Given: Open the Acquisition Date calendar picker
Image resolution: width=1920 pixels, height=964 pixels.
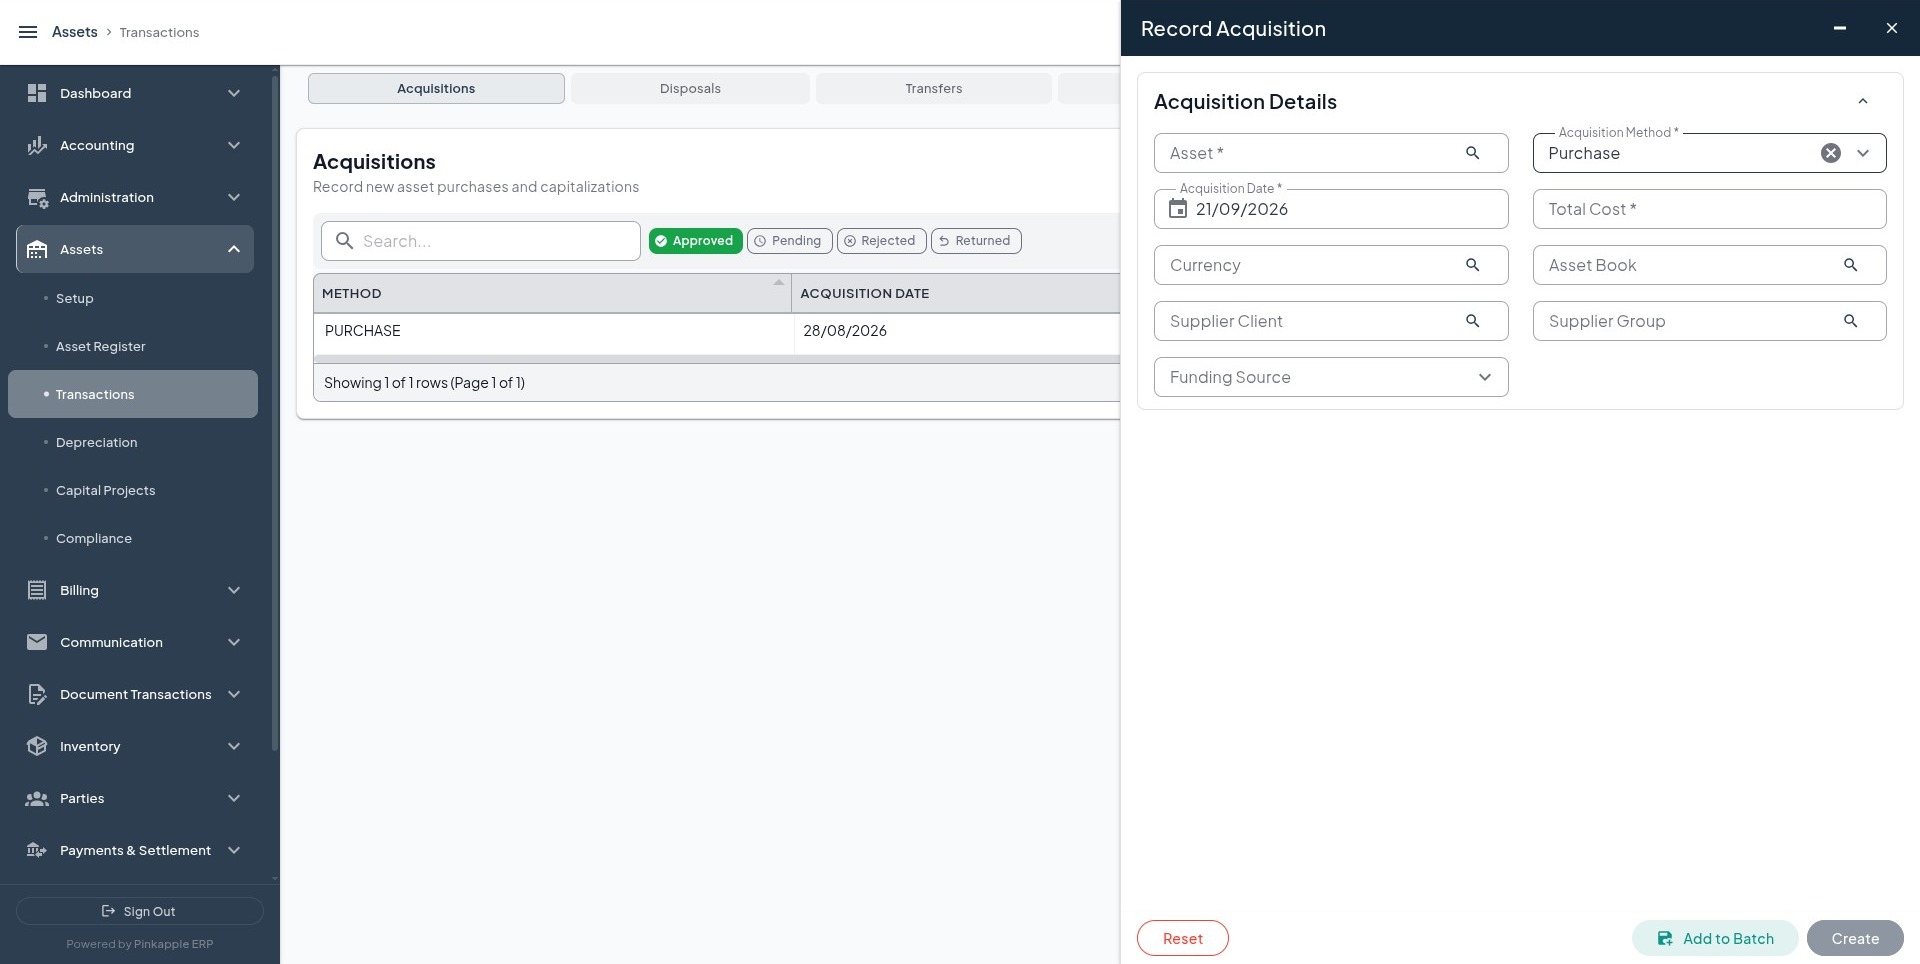Looking at the screenshot, I should coord(1178,209).
